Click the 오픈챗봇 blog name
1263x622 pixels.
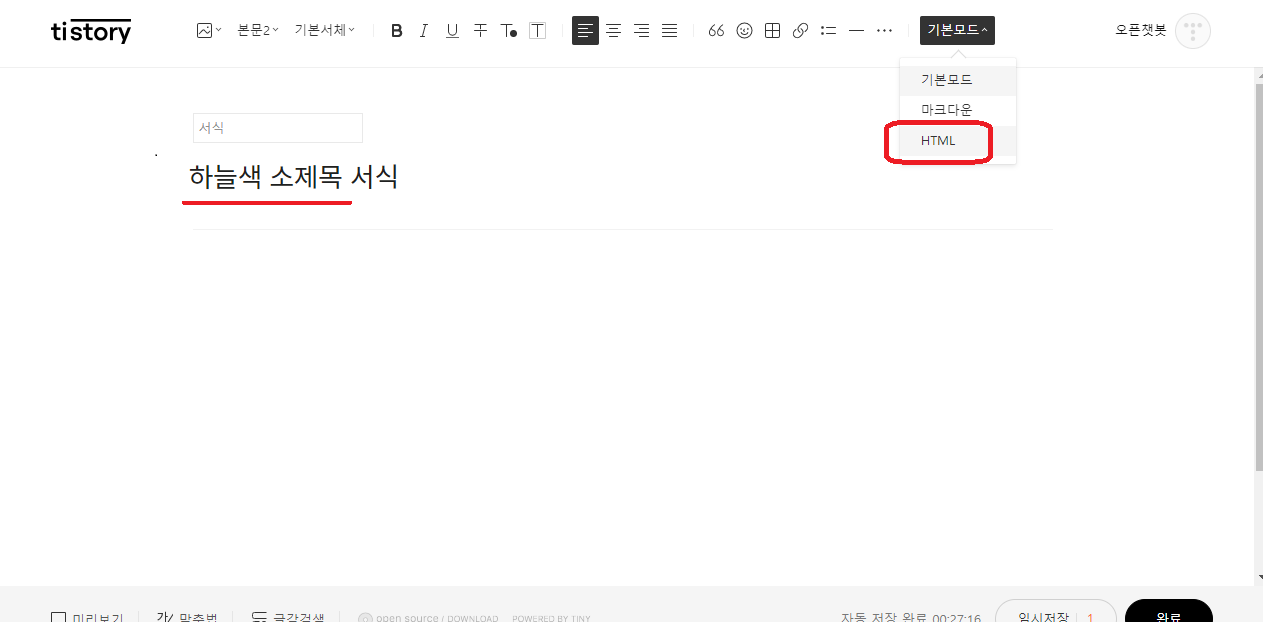tap(1141, 31)
